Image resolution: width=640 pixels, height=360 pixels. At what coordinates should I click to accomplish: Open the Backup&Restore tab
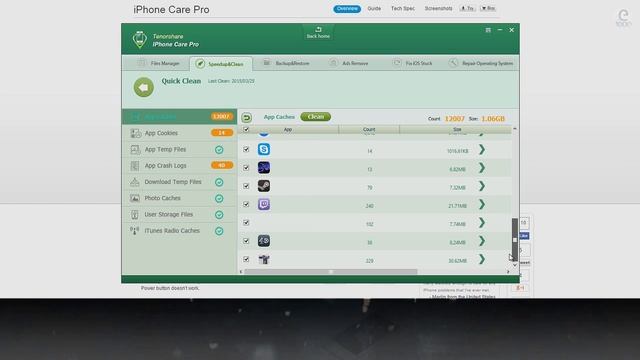point(287,63)
